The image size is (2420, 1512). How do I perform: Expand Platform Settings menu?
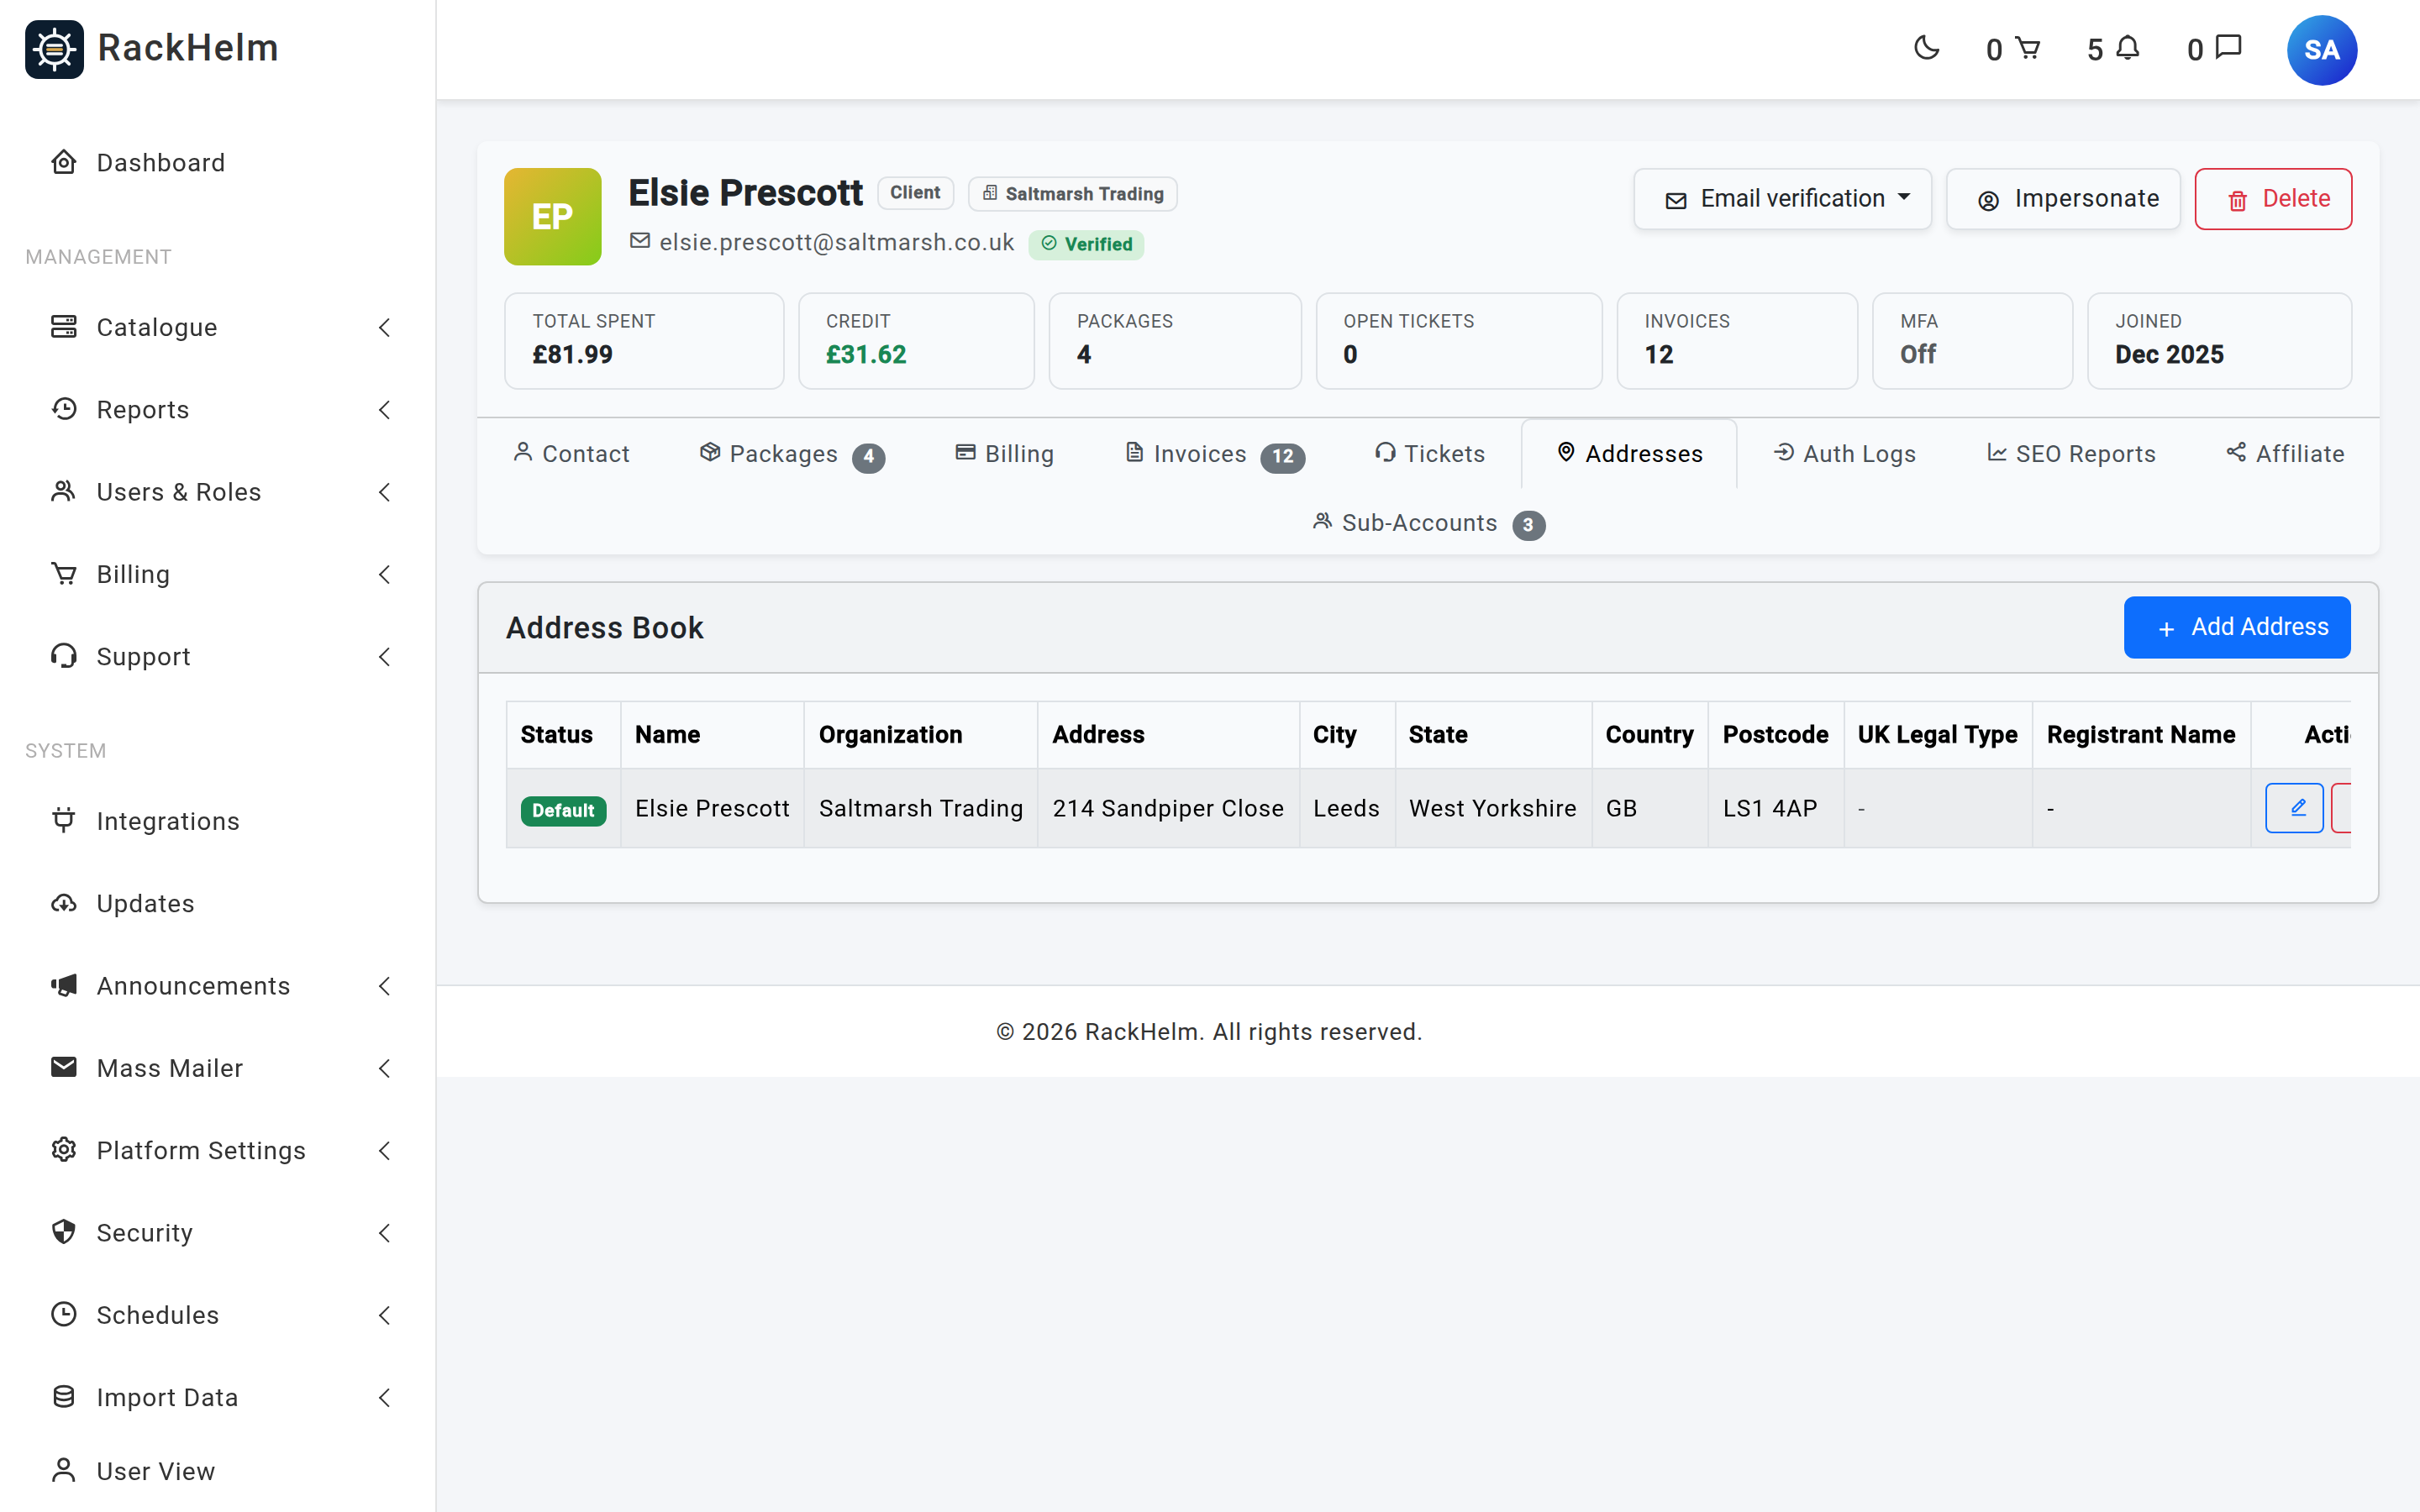pos(218,1150)
